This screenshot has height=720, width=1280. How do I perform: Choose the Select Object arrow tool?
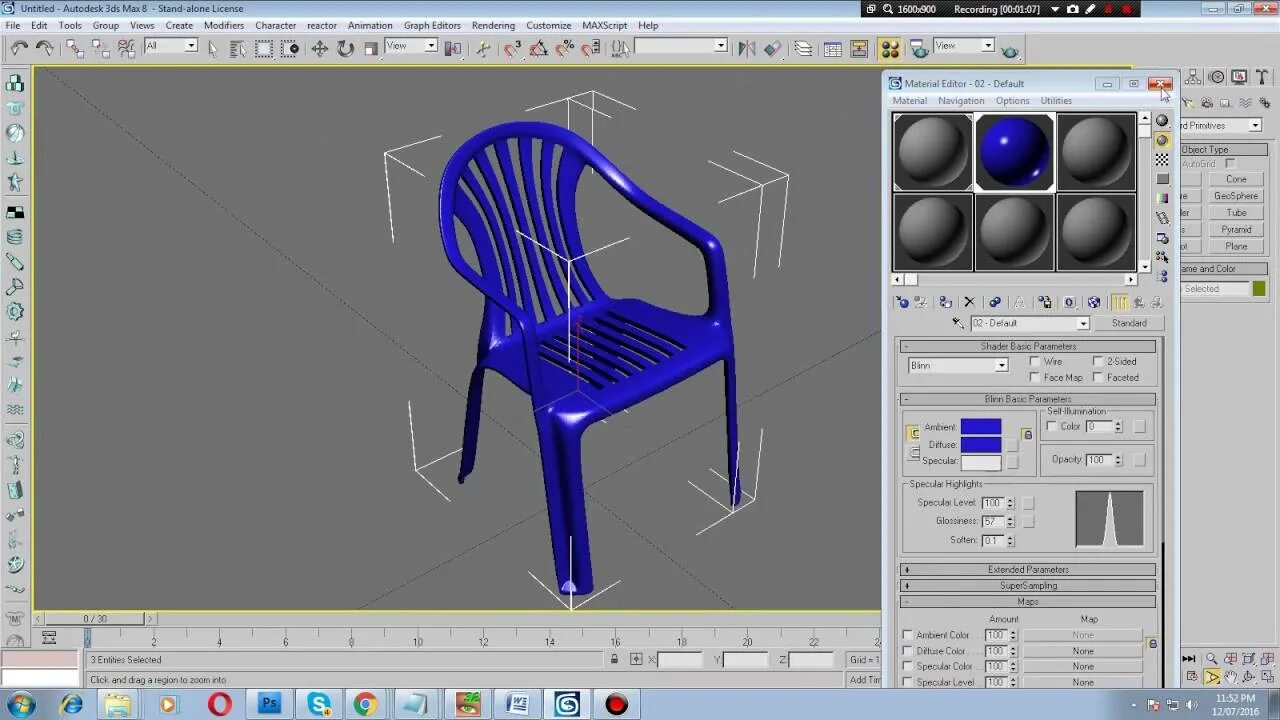click(212, 47)
